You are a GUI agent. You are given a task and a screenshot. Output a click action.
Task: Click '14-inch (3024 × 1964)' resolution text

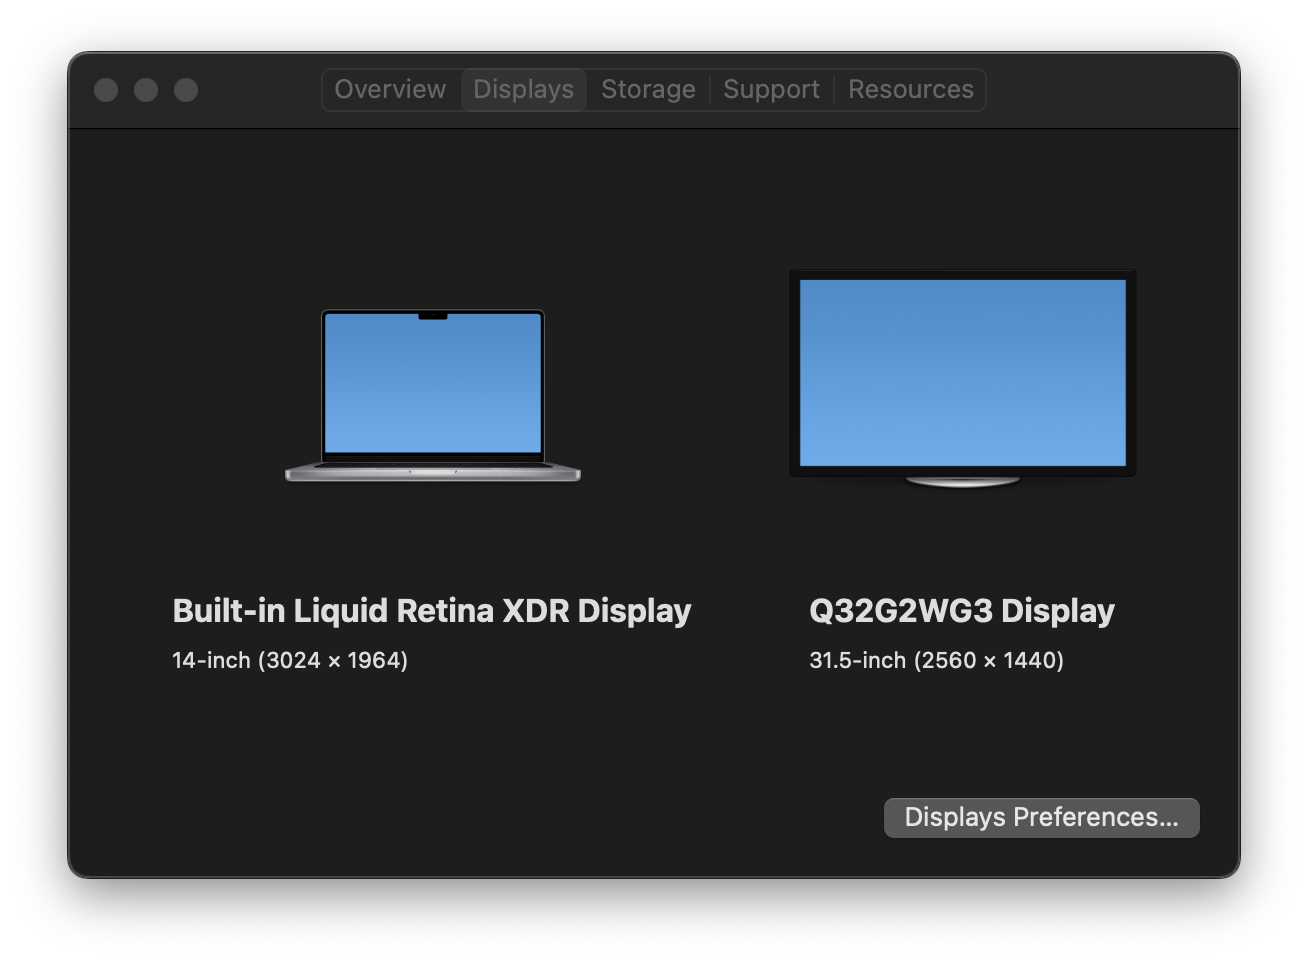(x=290, y=660)
